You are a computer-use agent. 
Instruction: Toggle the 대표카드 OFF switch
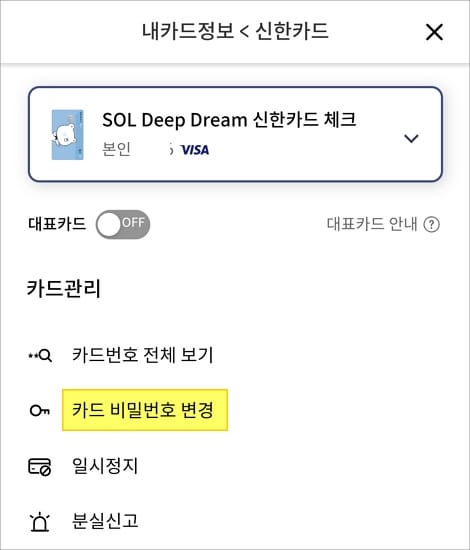123,224
